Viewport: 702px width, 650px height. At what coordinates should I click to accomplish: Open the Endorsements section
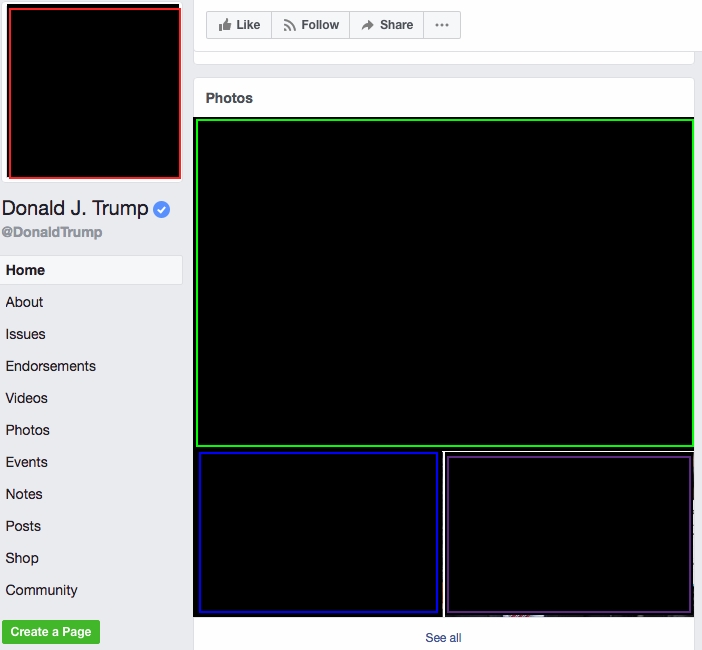coord(51,366)
